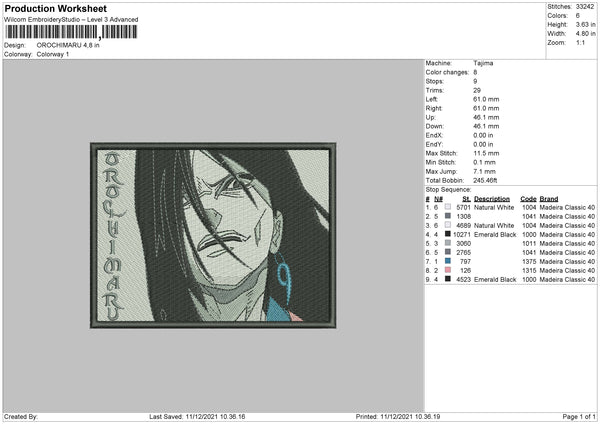Select the Color changes value 8
The height and width of the screenshot is (424, 600).
pos(475,72)
